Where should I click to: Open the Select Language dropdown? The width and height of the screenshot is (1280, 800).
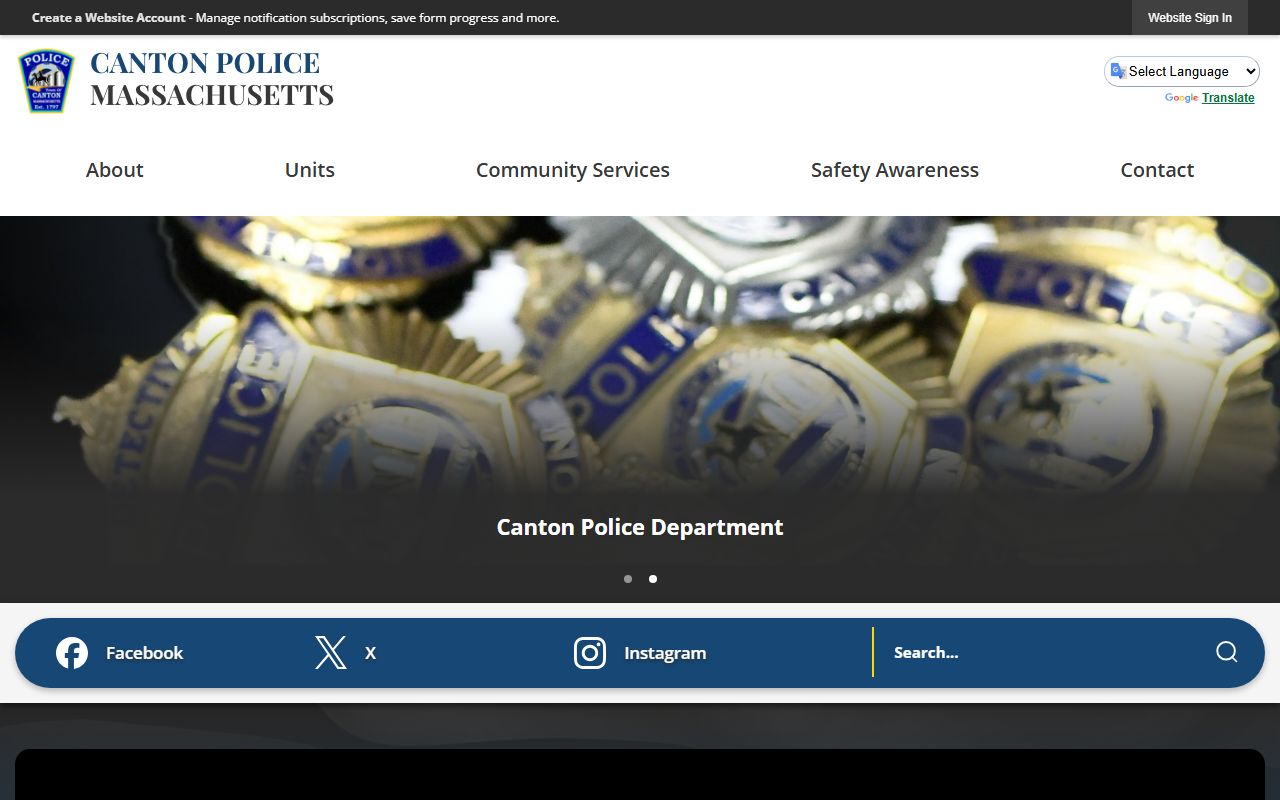pyautogui.click(x=1182, y=71)
